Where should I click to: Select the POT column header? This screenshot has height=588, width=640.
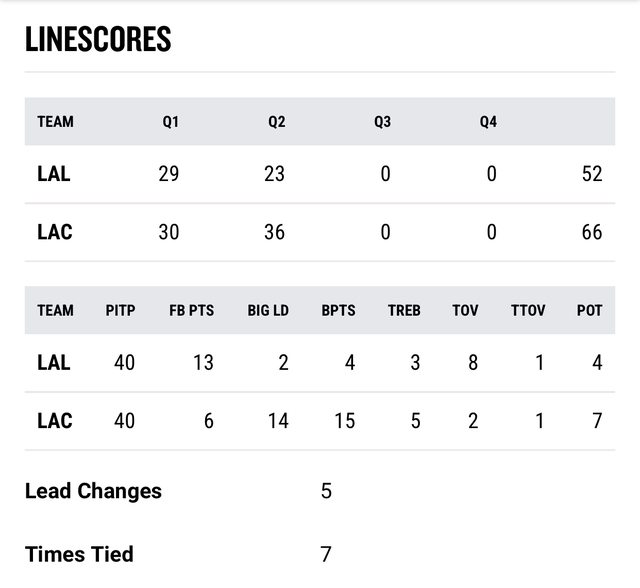click(589, 311)
